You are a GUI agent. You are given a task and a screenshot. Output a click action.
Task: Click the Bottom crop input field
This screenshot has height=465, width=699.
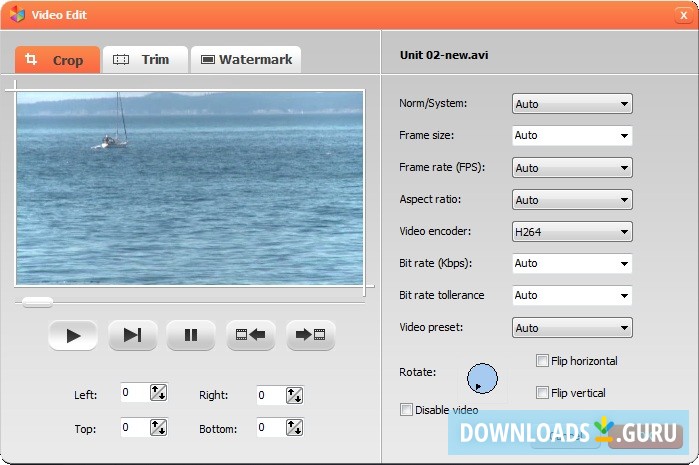point(271,427)
